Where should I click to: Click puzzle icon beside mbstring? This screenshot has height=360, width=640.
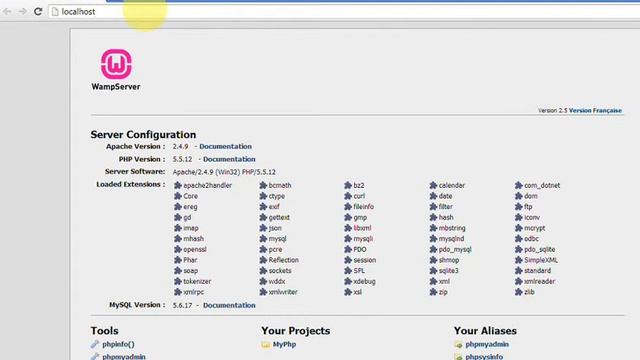tap(433, 228)
